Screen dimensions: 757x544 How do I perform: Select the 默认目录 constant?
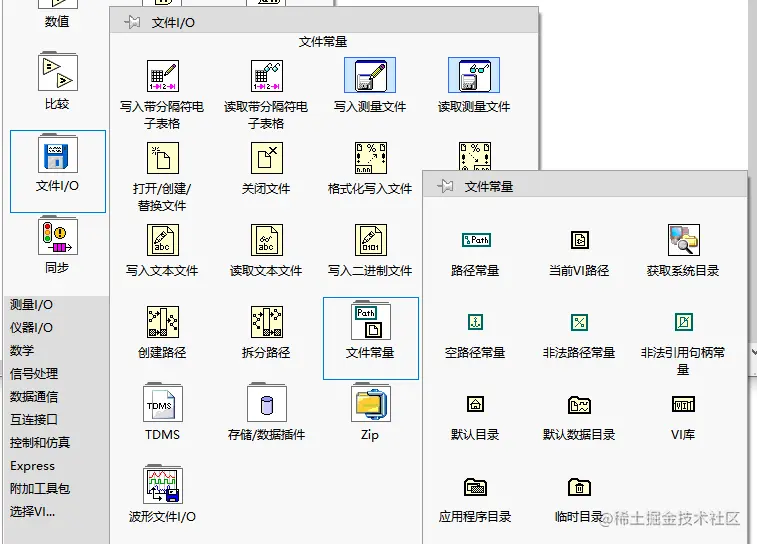[x=476, y=404]
